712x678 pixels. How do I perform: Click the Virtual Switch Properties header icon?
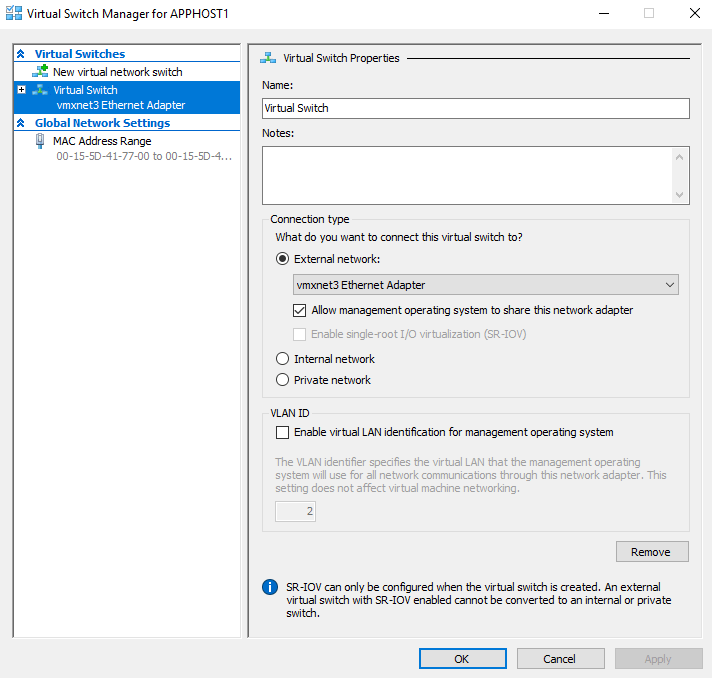pyautogui.click(x=268, y=58)
